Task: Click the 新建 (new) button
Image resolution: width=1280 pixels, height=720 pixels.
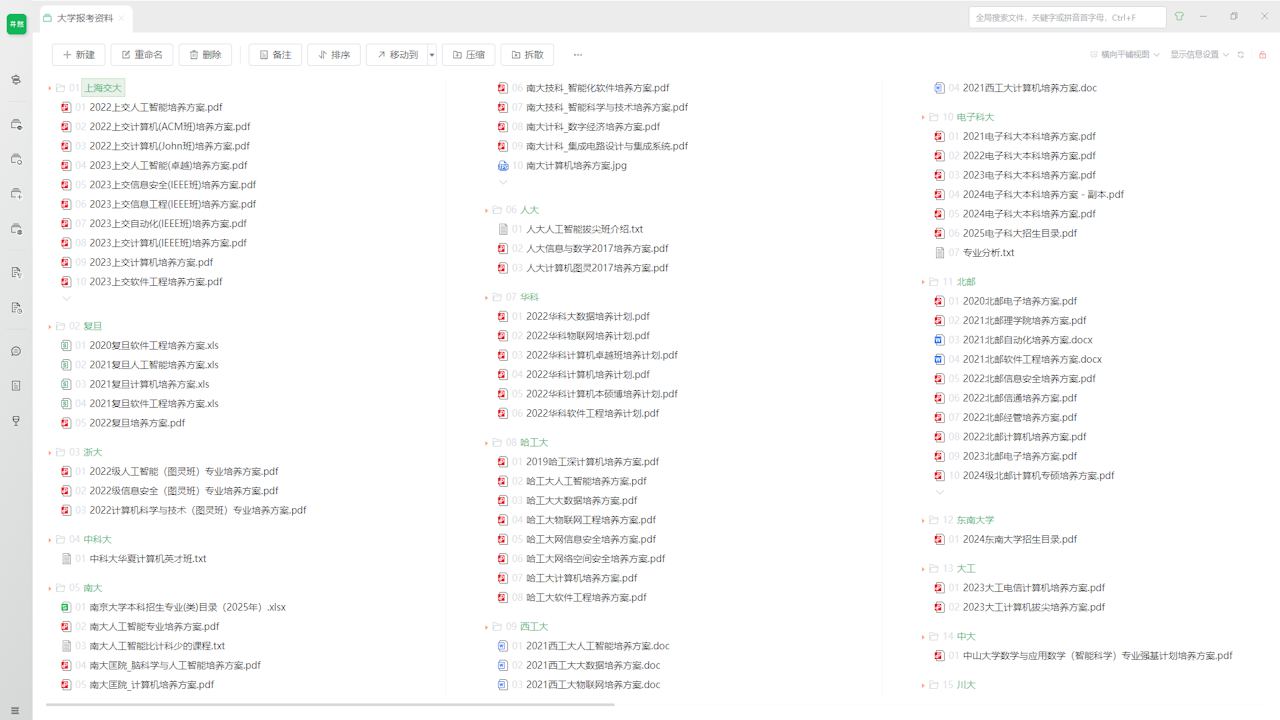Action: [x=79, y=55]
